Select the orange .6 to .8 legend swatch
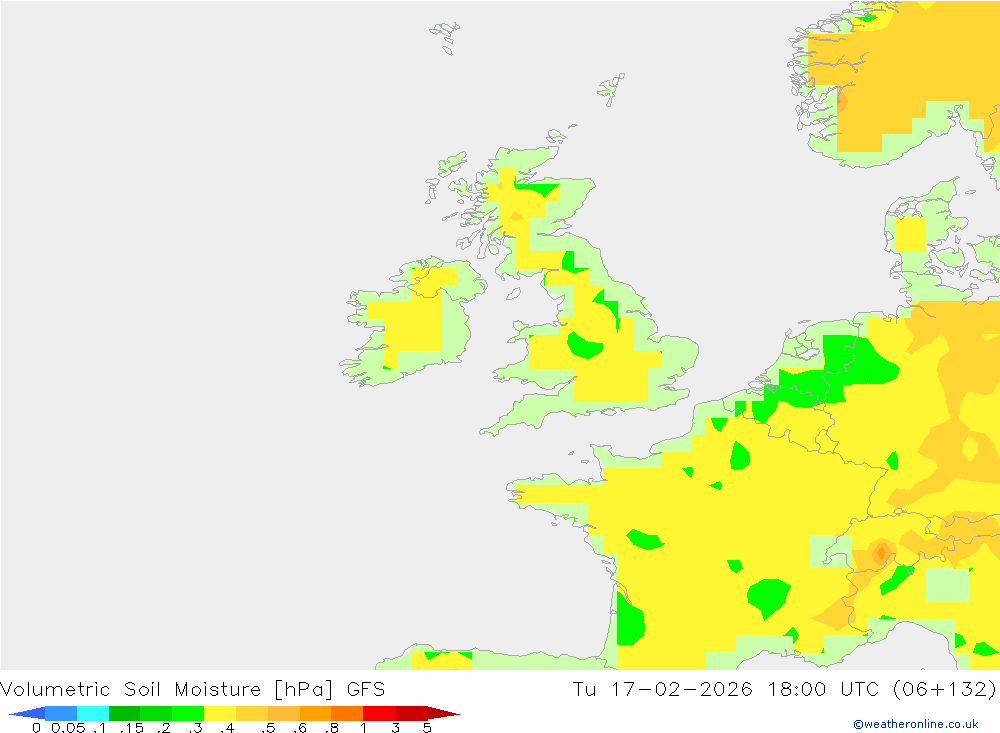The height and width of the screenshot is (733, 1000). point(315,713)
